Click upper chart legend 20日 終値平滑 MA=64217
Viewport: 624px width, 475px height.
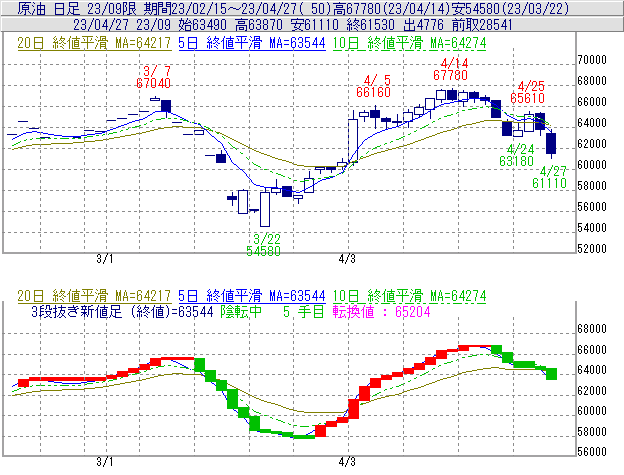94,43
